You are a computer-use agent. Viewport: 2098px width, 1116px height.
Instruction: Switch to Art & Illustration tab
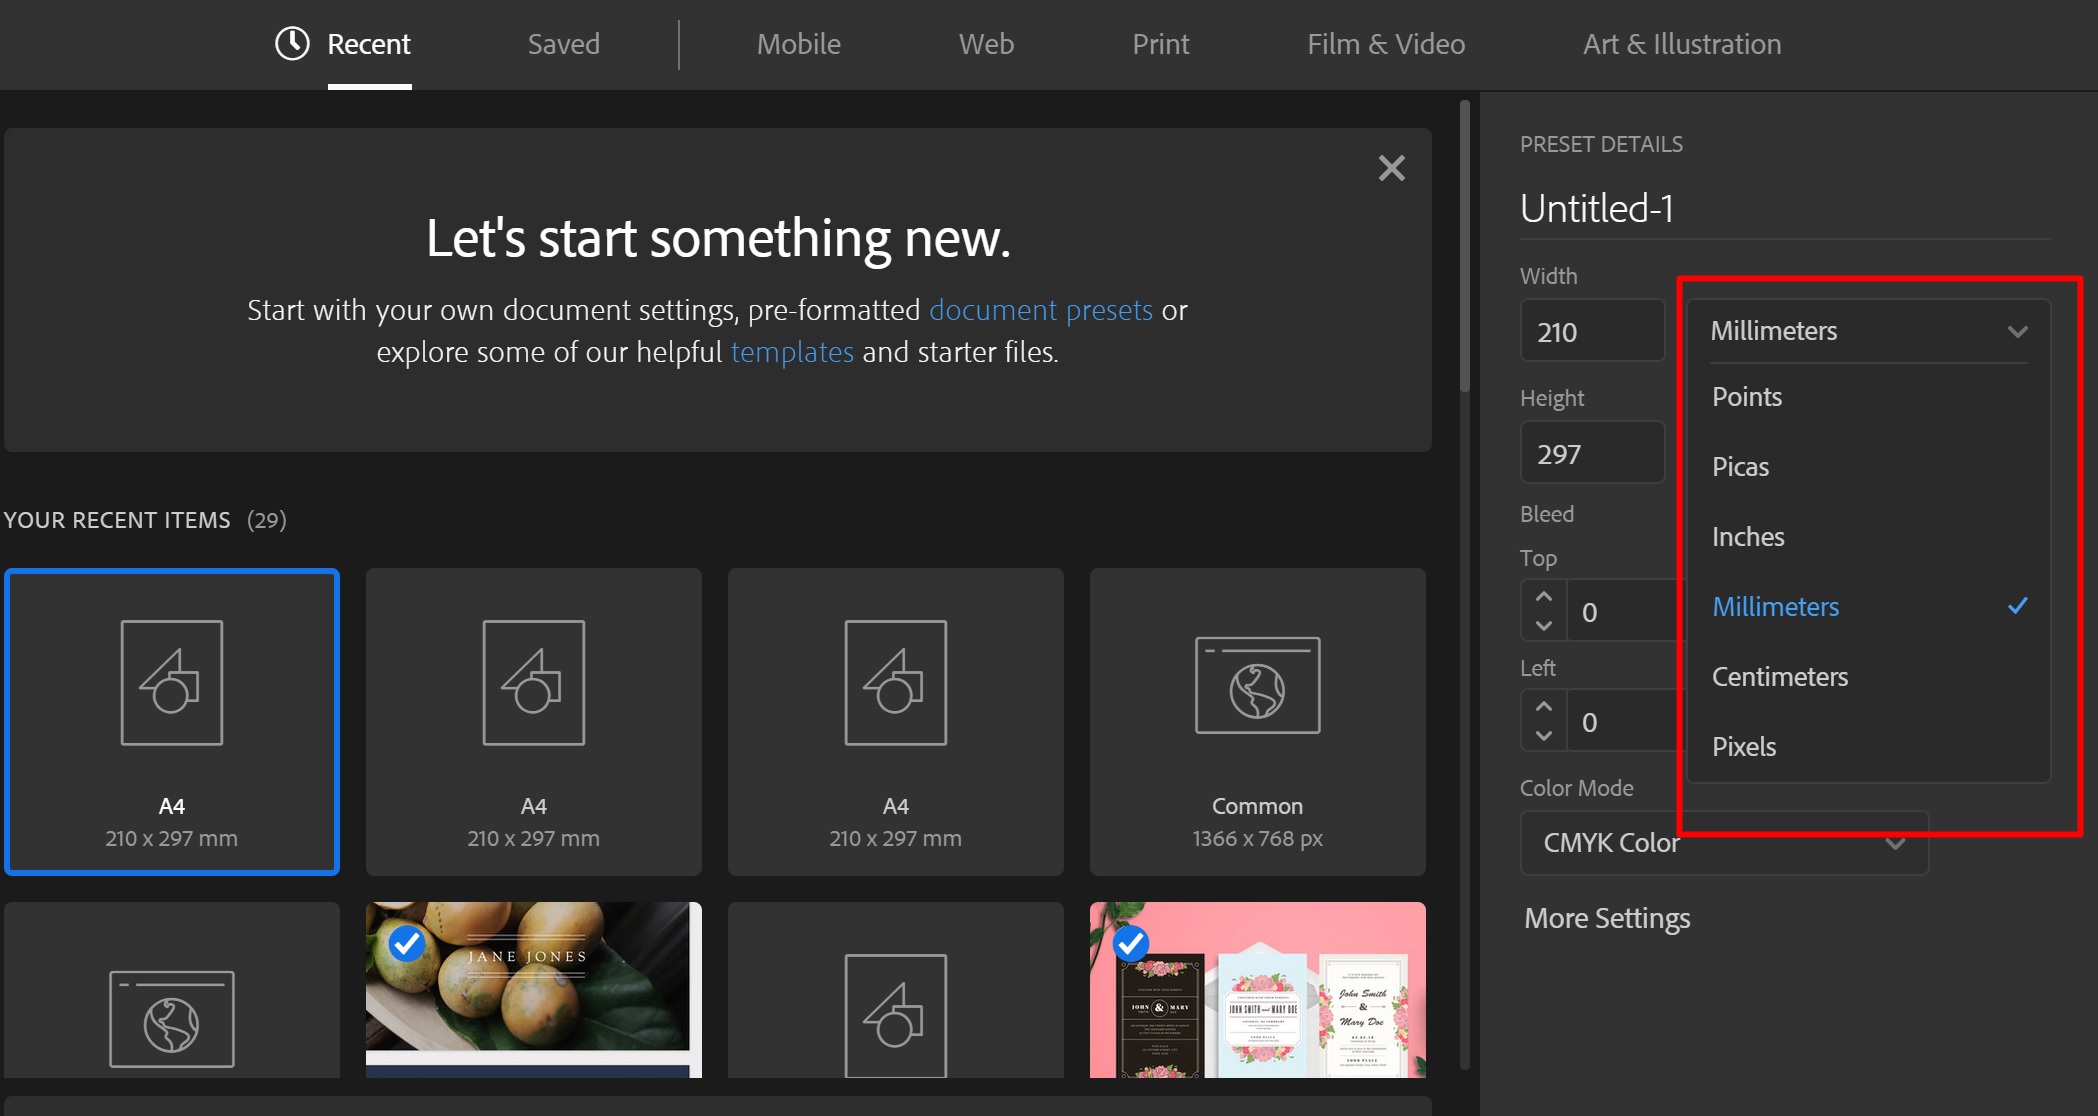pos(1682,44)
